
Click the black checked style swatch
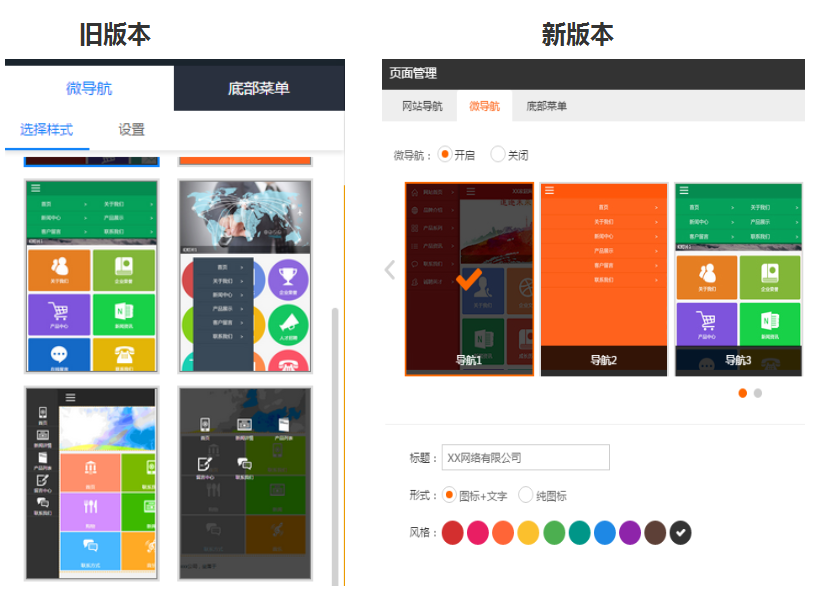[680, 533]
